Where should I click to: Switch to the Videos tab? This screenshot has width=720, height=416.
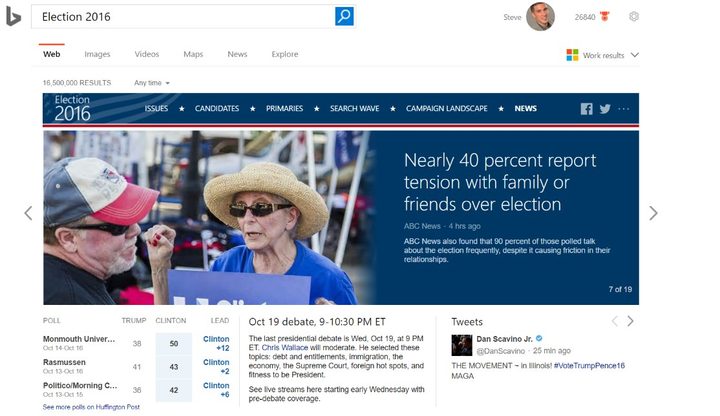[x=146, y=54]
